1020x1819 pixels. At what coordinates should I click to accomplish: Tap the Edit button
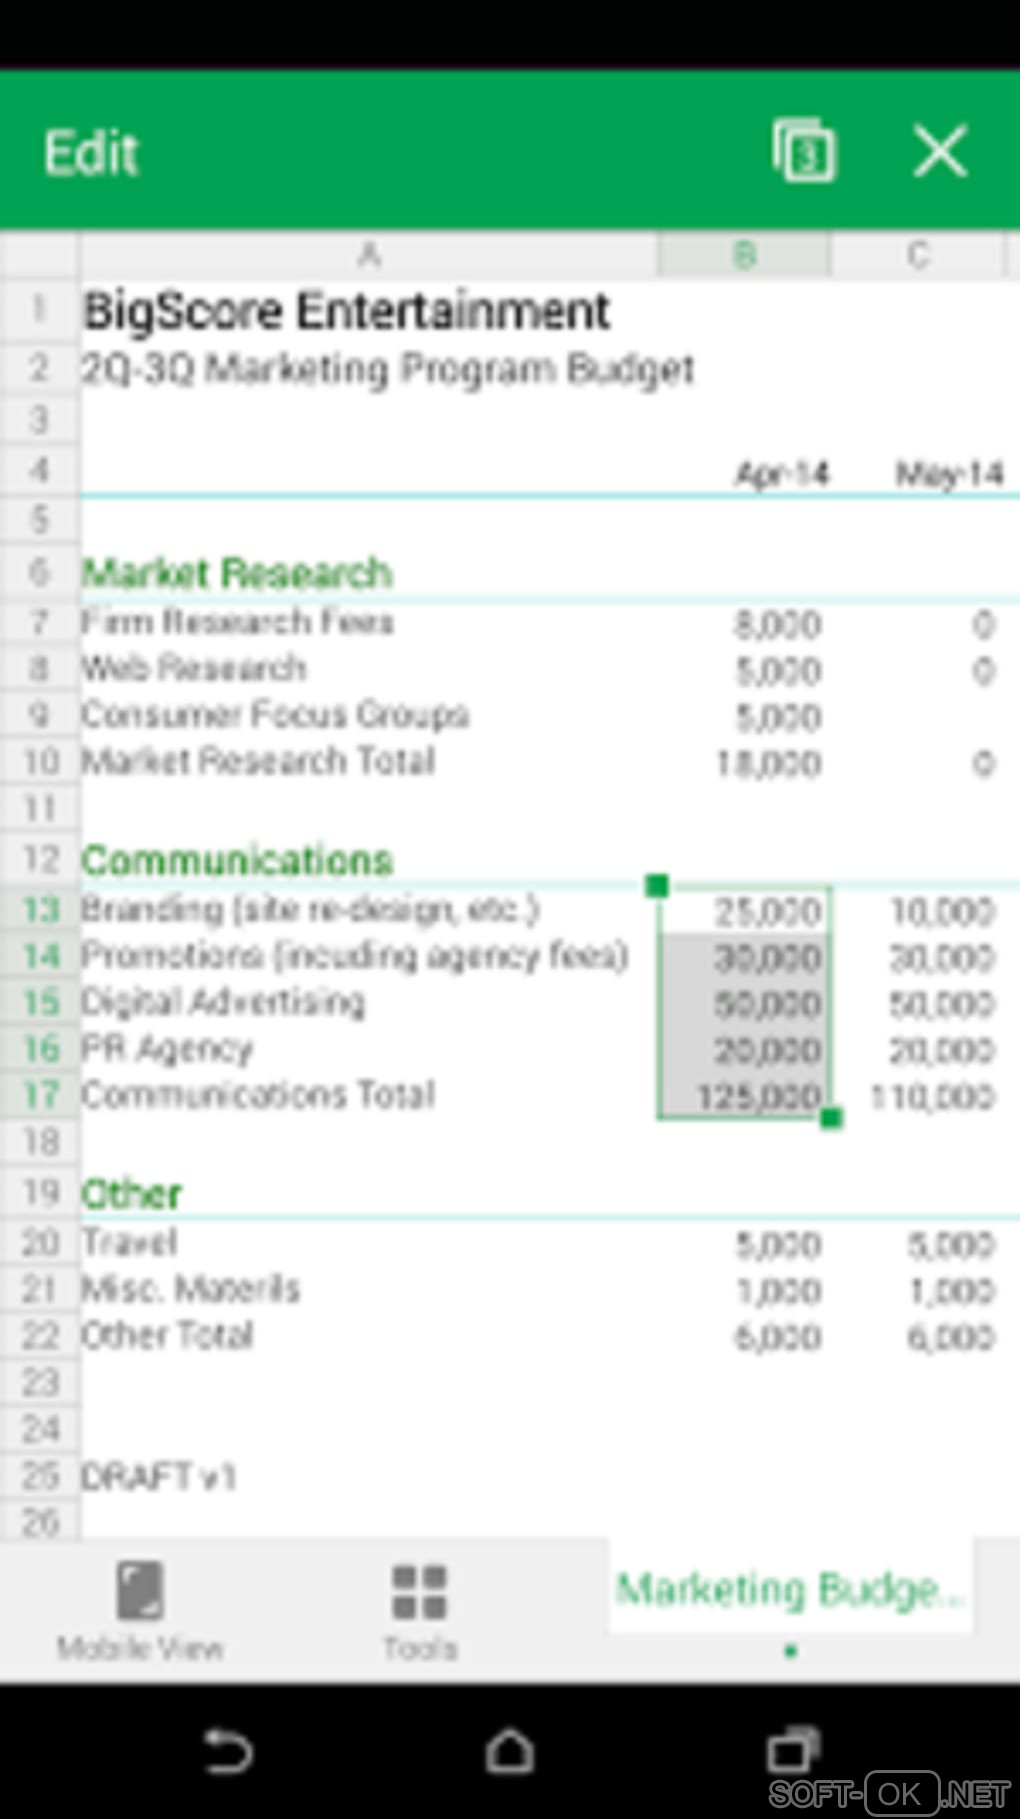[91, 153]
